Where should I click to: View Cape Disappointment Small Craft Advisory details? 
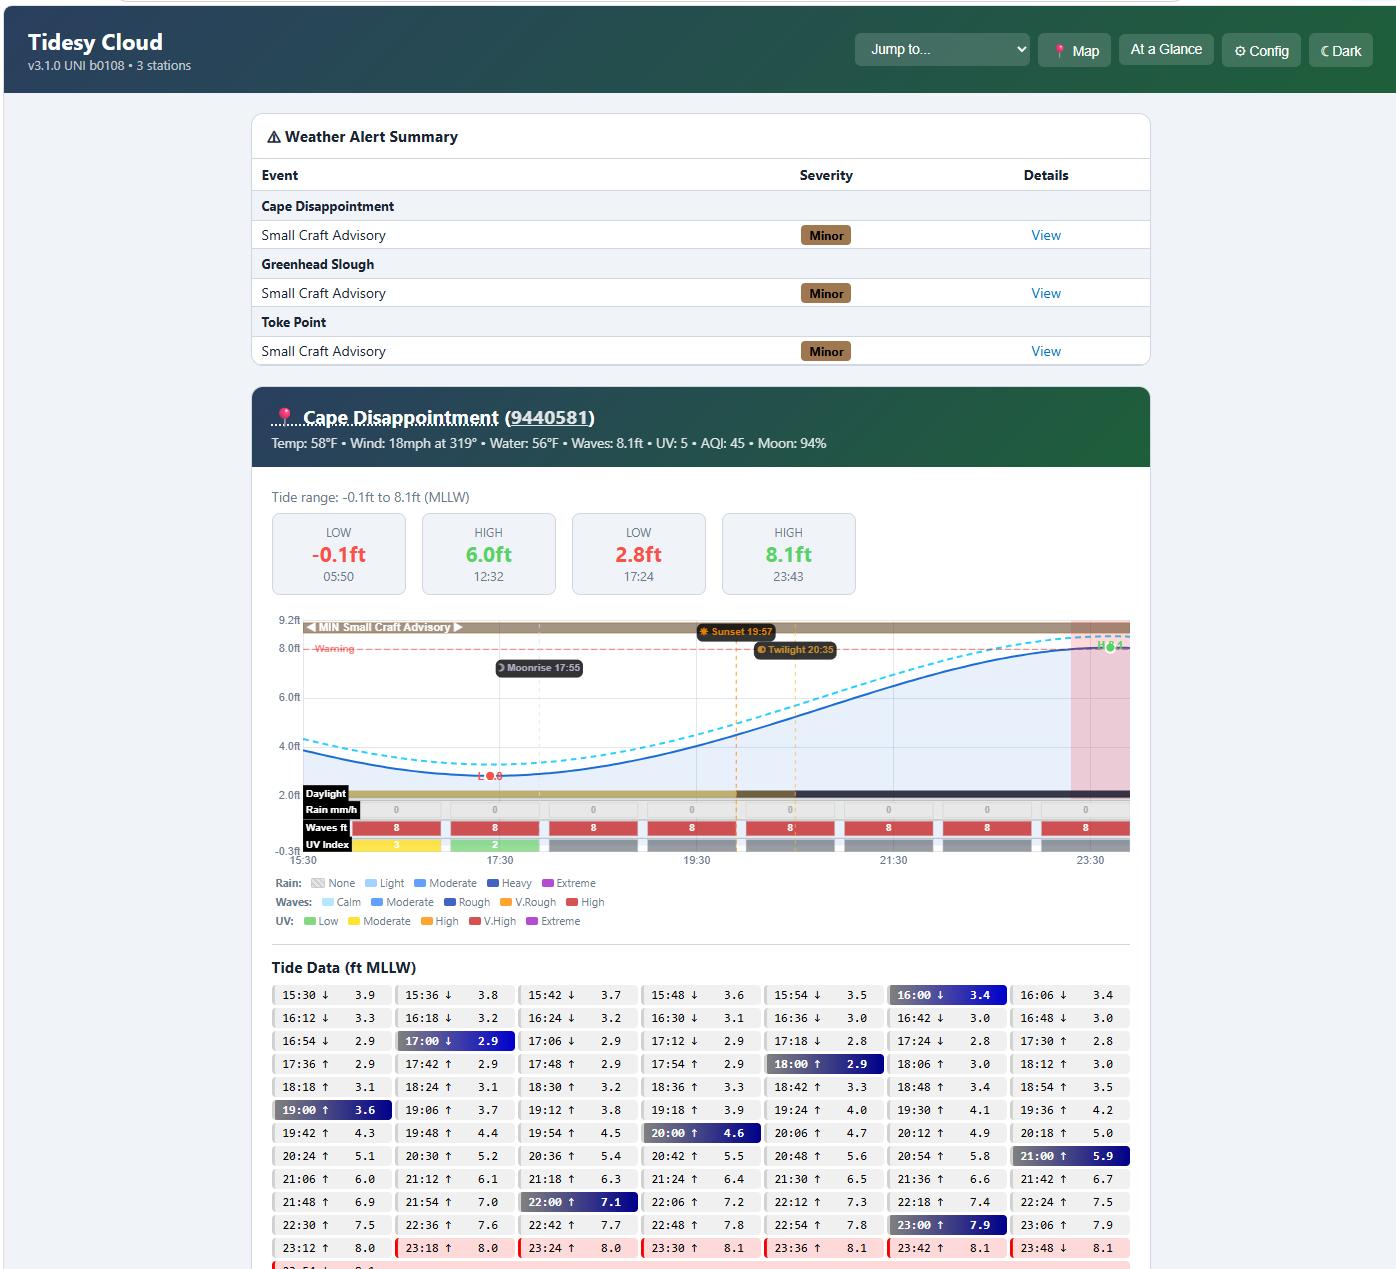[x=1046, y=235]
